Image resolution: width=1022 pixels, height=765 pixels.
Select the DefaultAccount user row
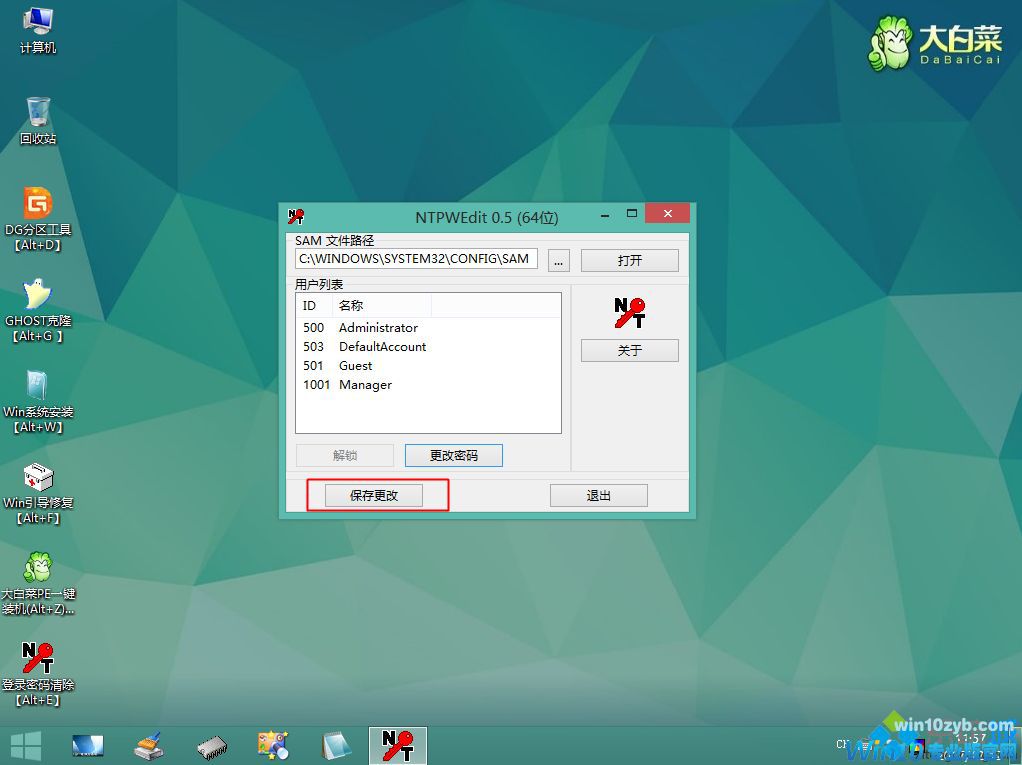(382, 347)
